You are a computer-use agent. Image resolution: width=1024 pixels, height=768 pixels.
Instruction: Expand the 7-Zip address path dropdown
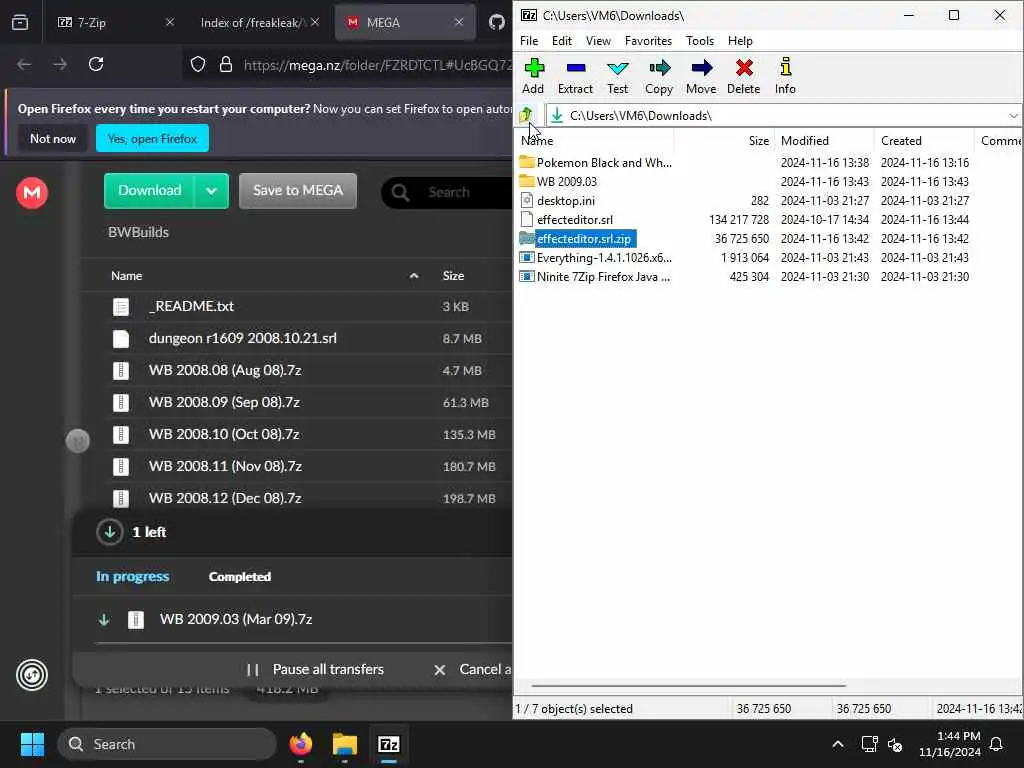[1013, 116]
